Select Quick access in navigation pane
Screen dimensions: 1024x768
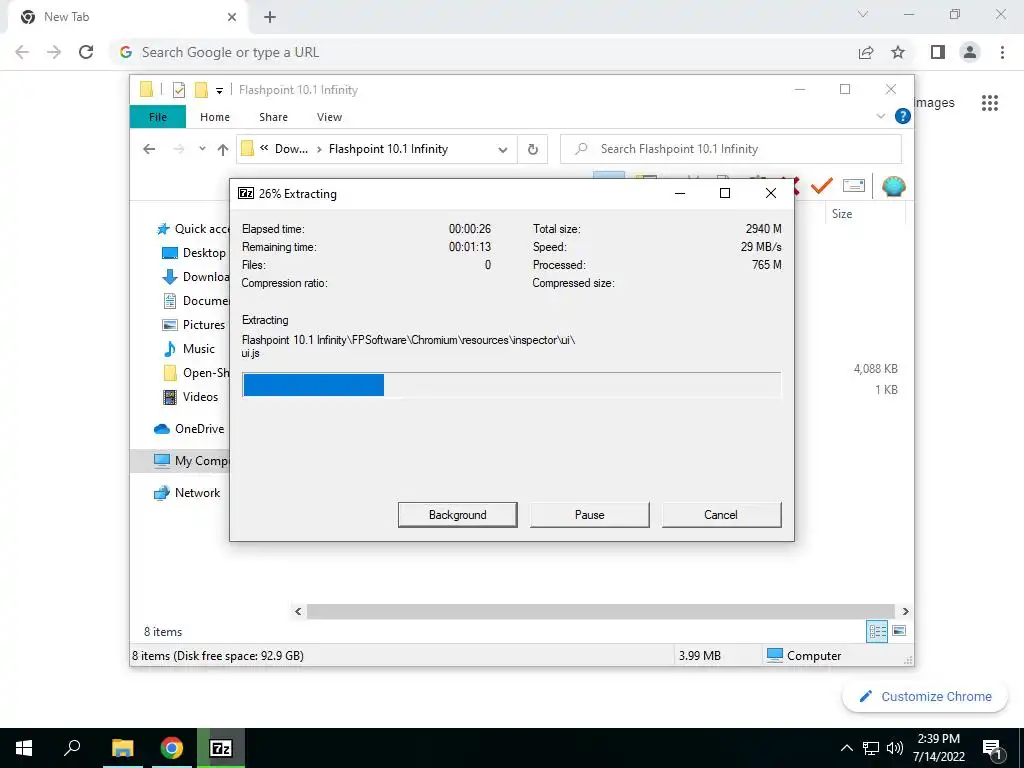(195, 229)
